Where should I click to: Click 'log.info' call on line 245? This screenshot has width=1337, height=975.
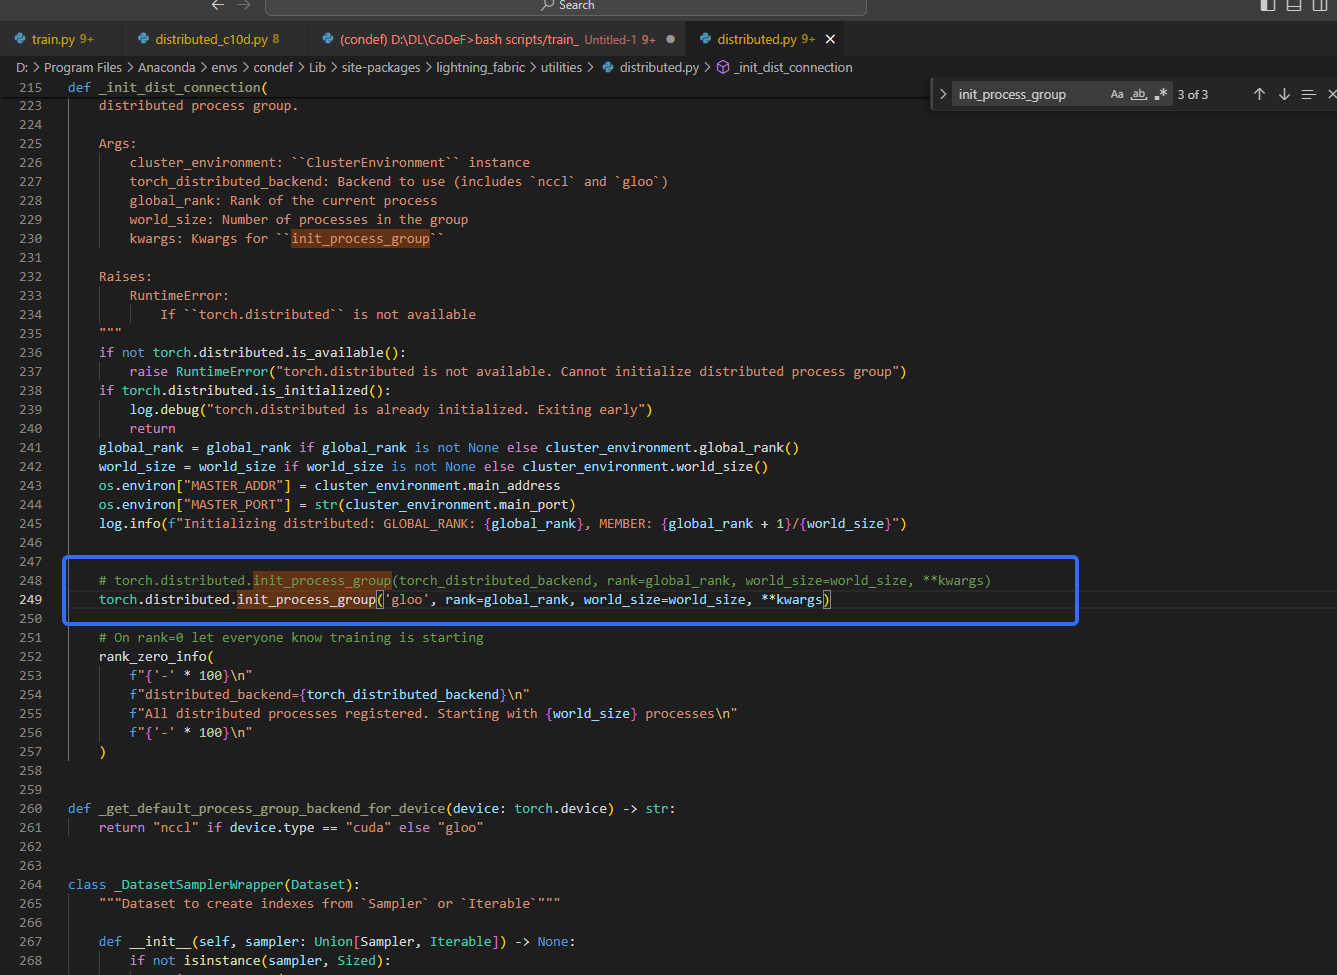click(x=129, y=523)
